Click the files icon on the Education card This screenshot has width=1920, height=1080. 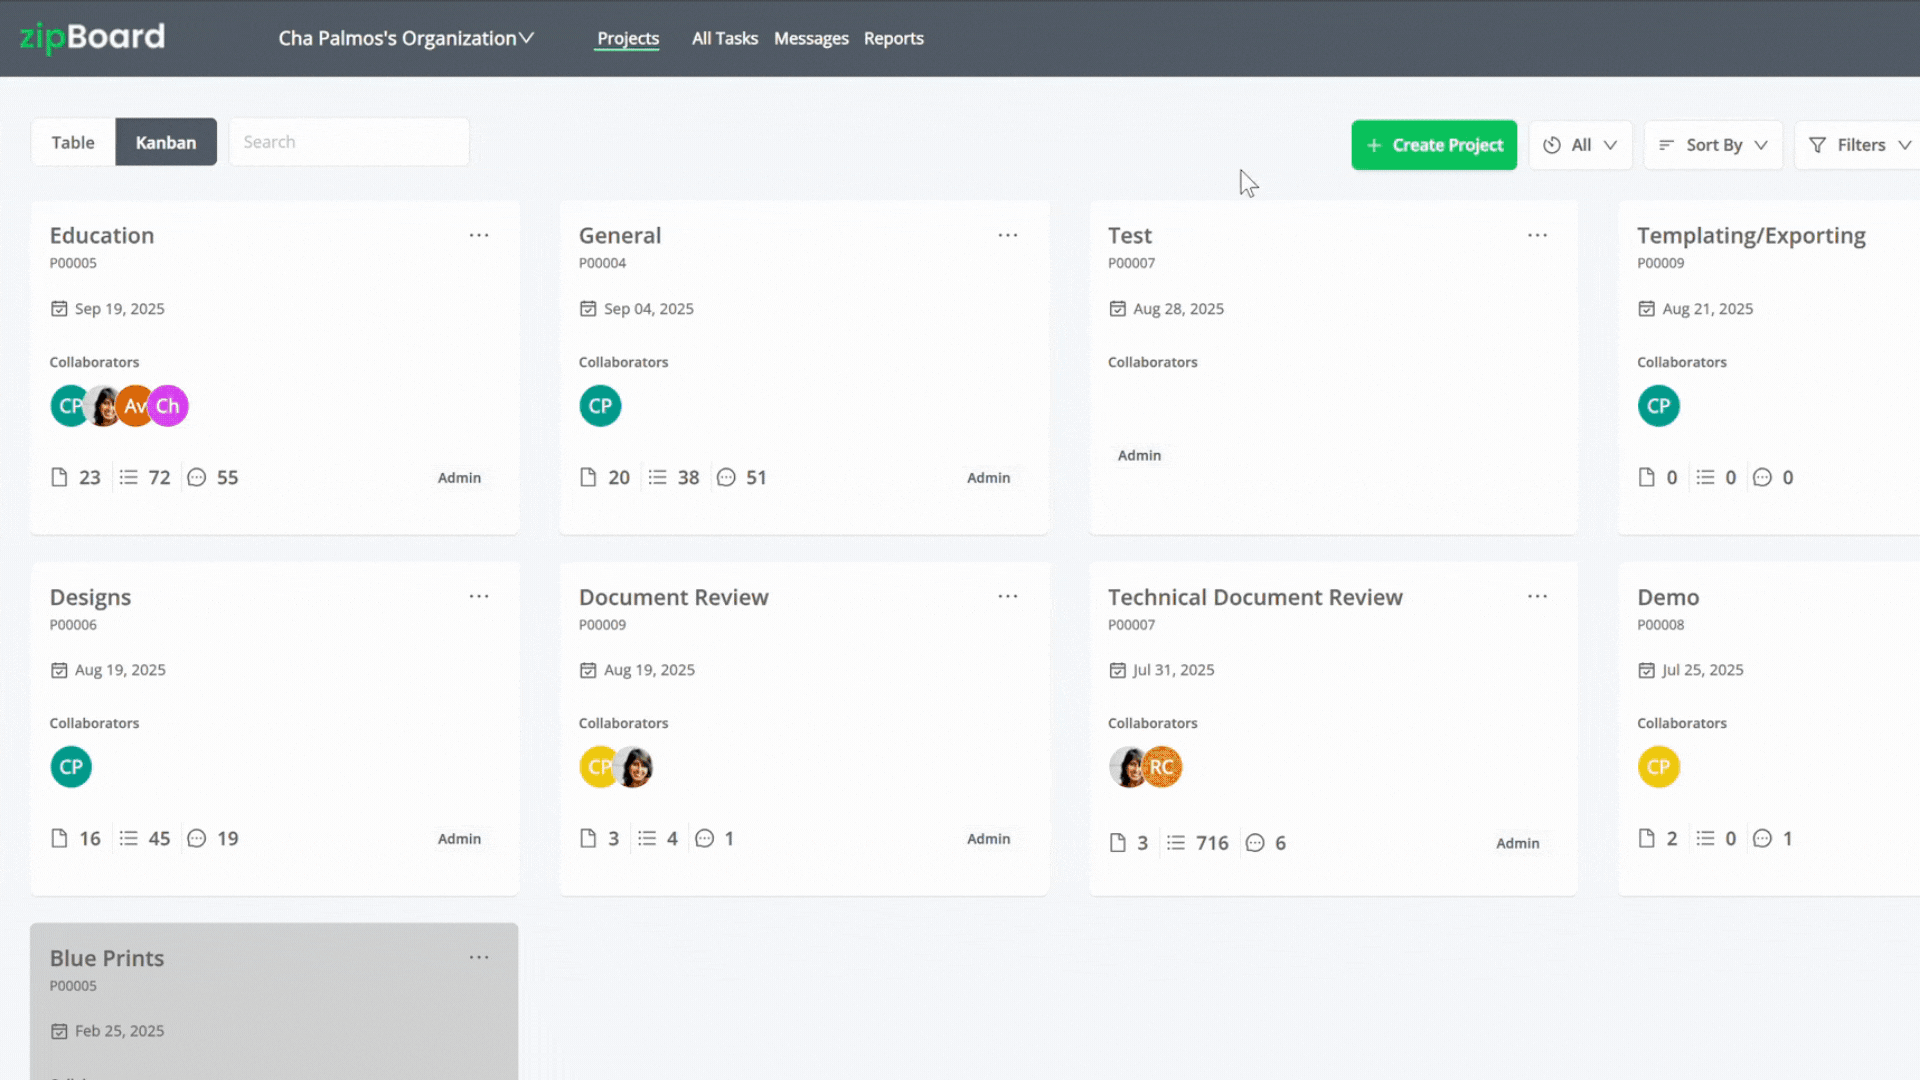(59, 477)
